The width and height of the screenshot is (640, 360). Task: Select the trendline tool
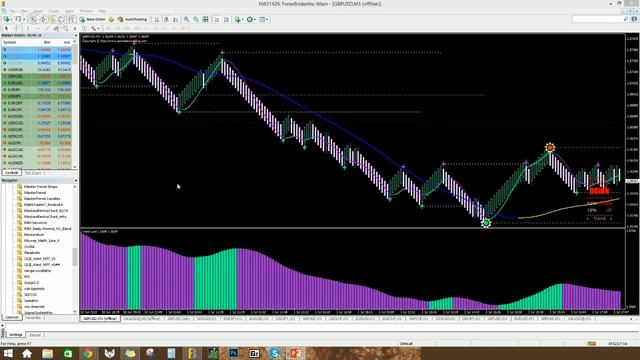pyautogui.click(x=47, y=28)
